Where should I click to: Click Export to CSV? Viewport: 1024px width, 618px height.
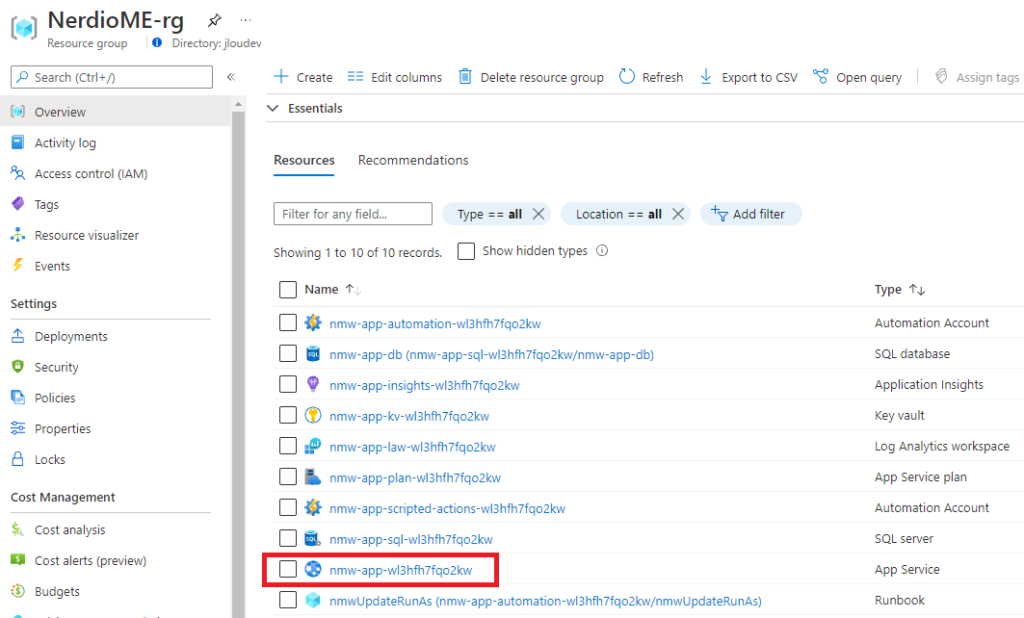point(748,77)
